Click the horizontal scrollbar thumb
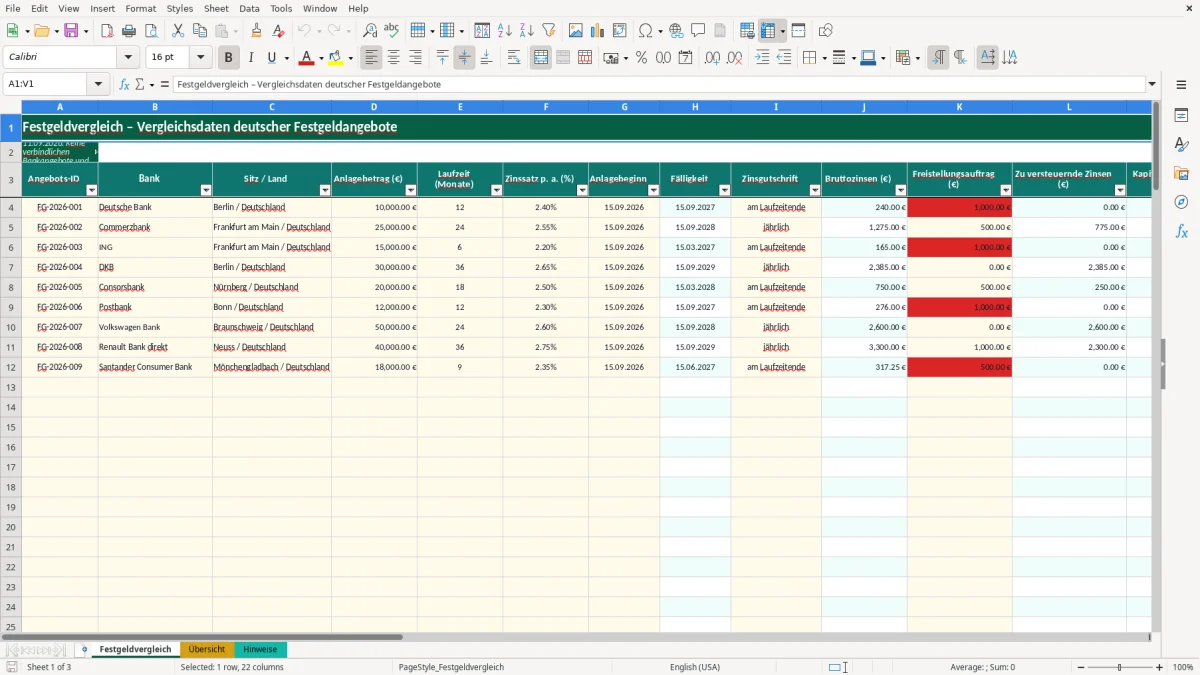Viewport: 1200px width, 675px height. point(202,636)
